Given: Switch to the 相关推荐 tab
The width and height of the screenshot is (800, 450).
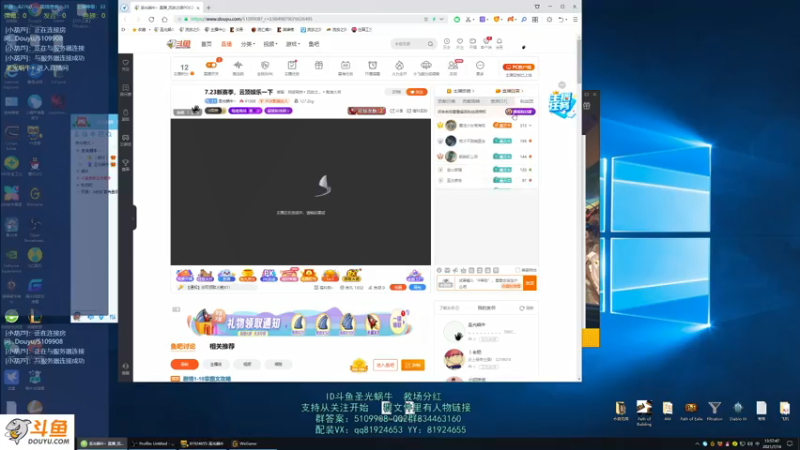Looking at the screenshot, I should coord(222,346).
